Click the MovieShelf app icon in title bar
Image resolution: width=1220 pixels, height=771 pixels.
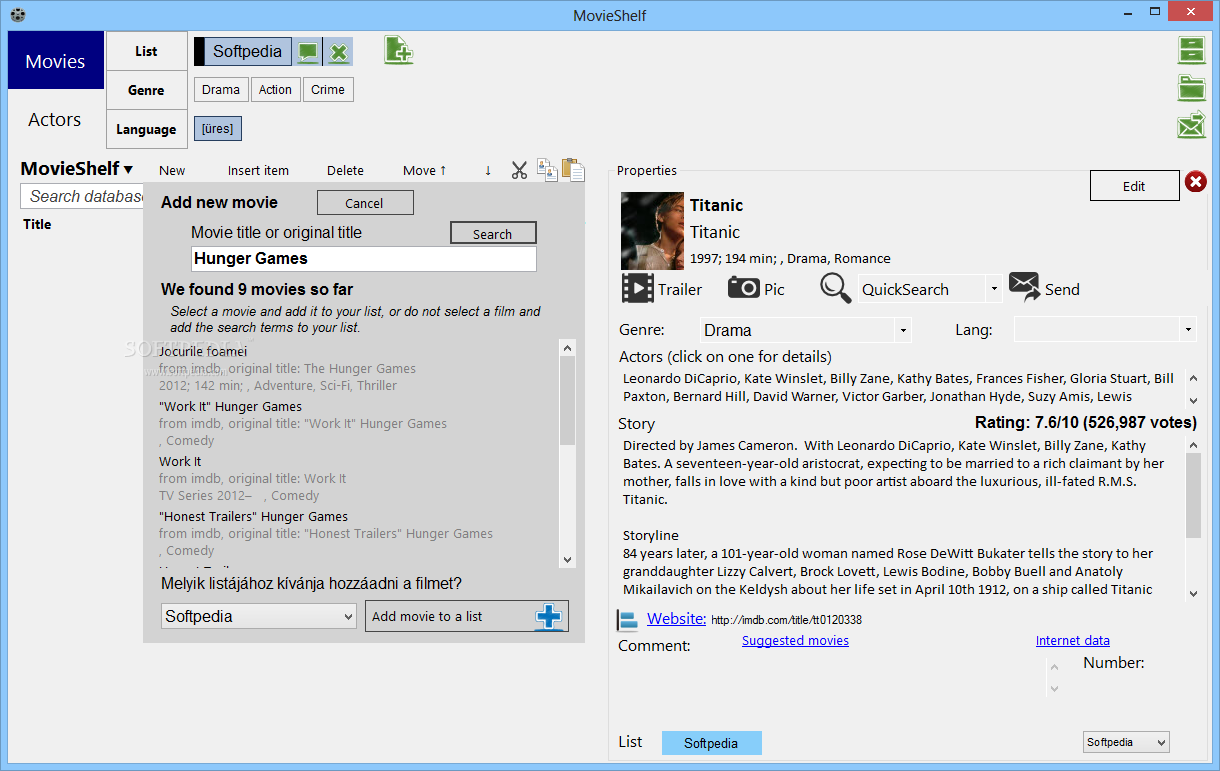pos(17,15)
